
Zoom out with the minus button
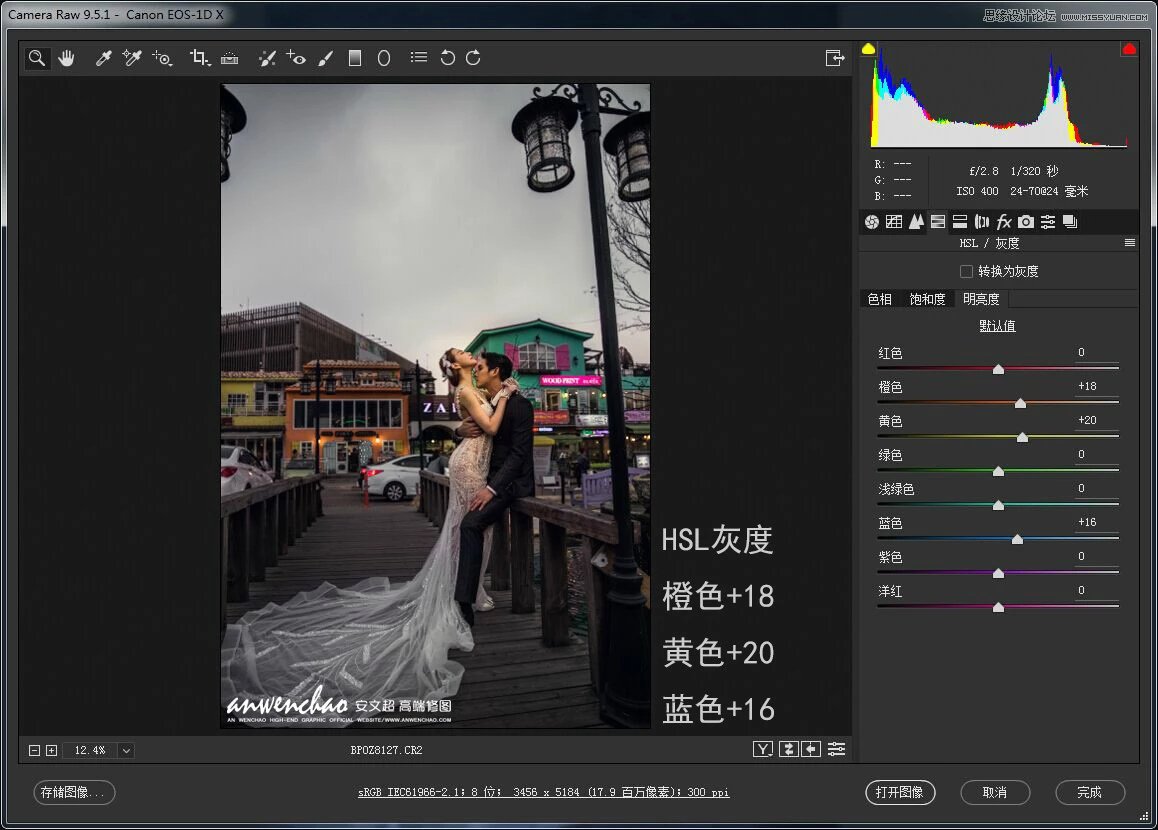[x=34, y=750]
